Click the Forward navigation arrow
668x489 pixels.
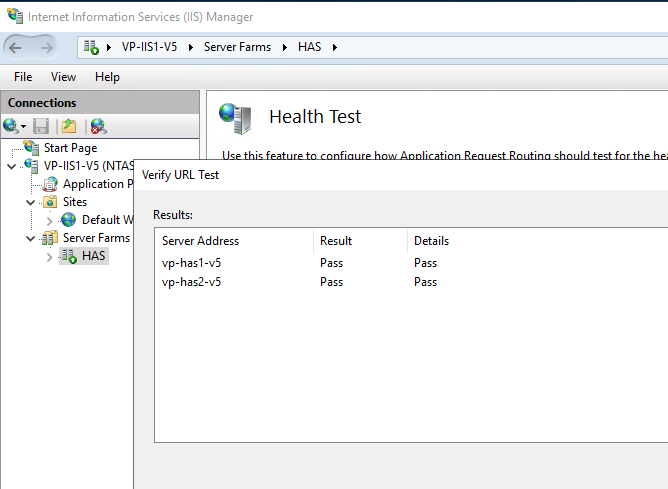[x=48, y=47]
